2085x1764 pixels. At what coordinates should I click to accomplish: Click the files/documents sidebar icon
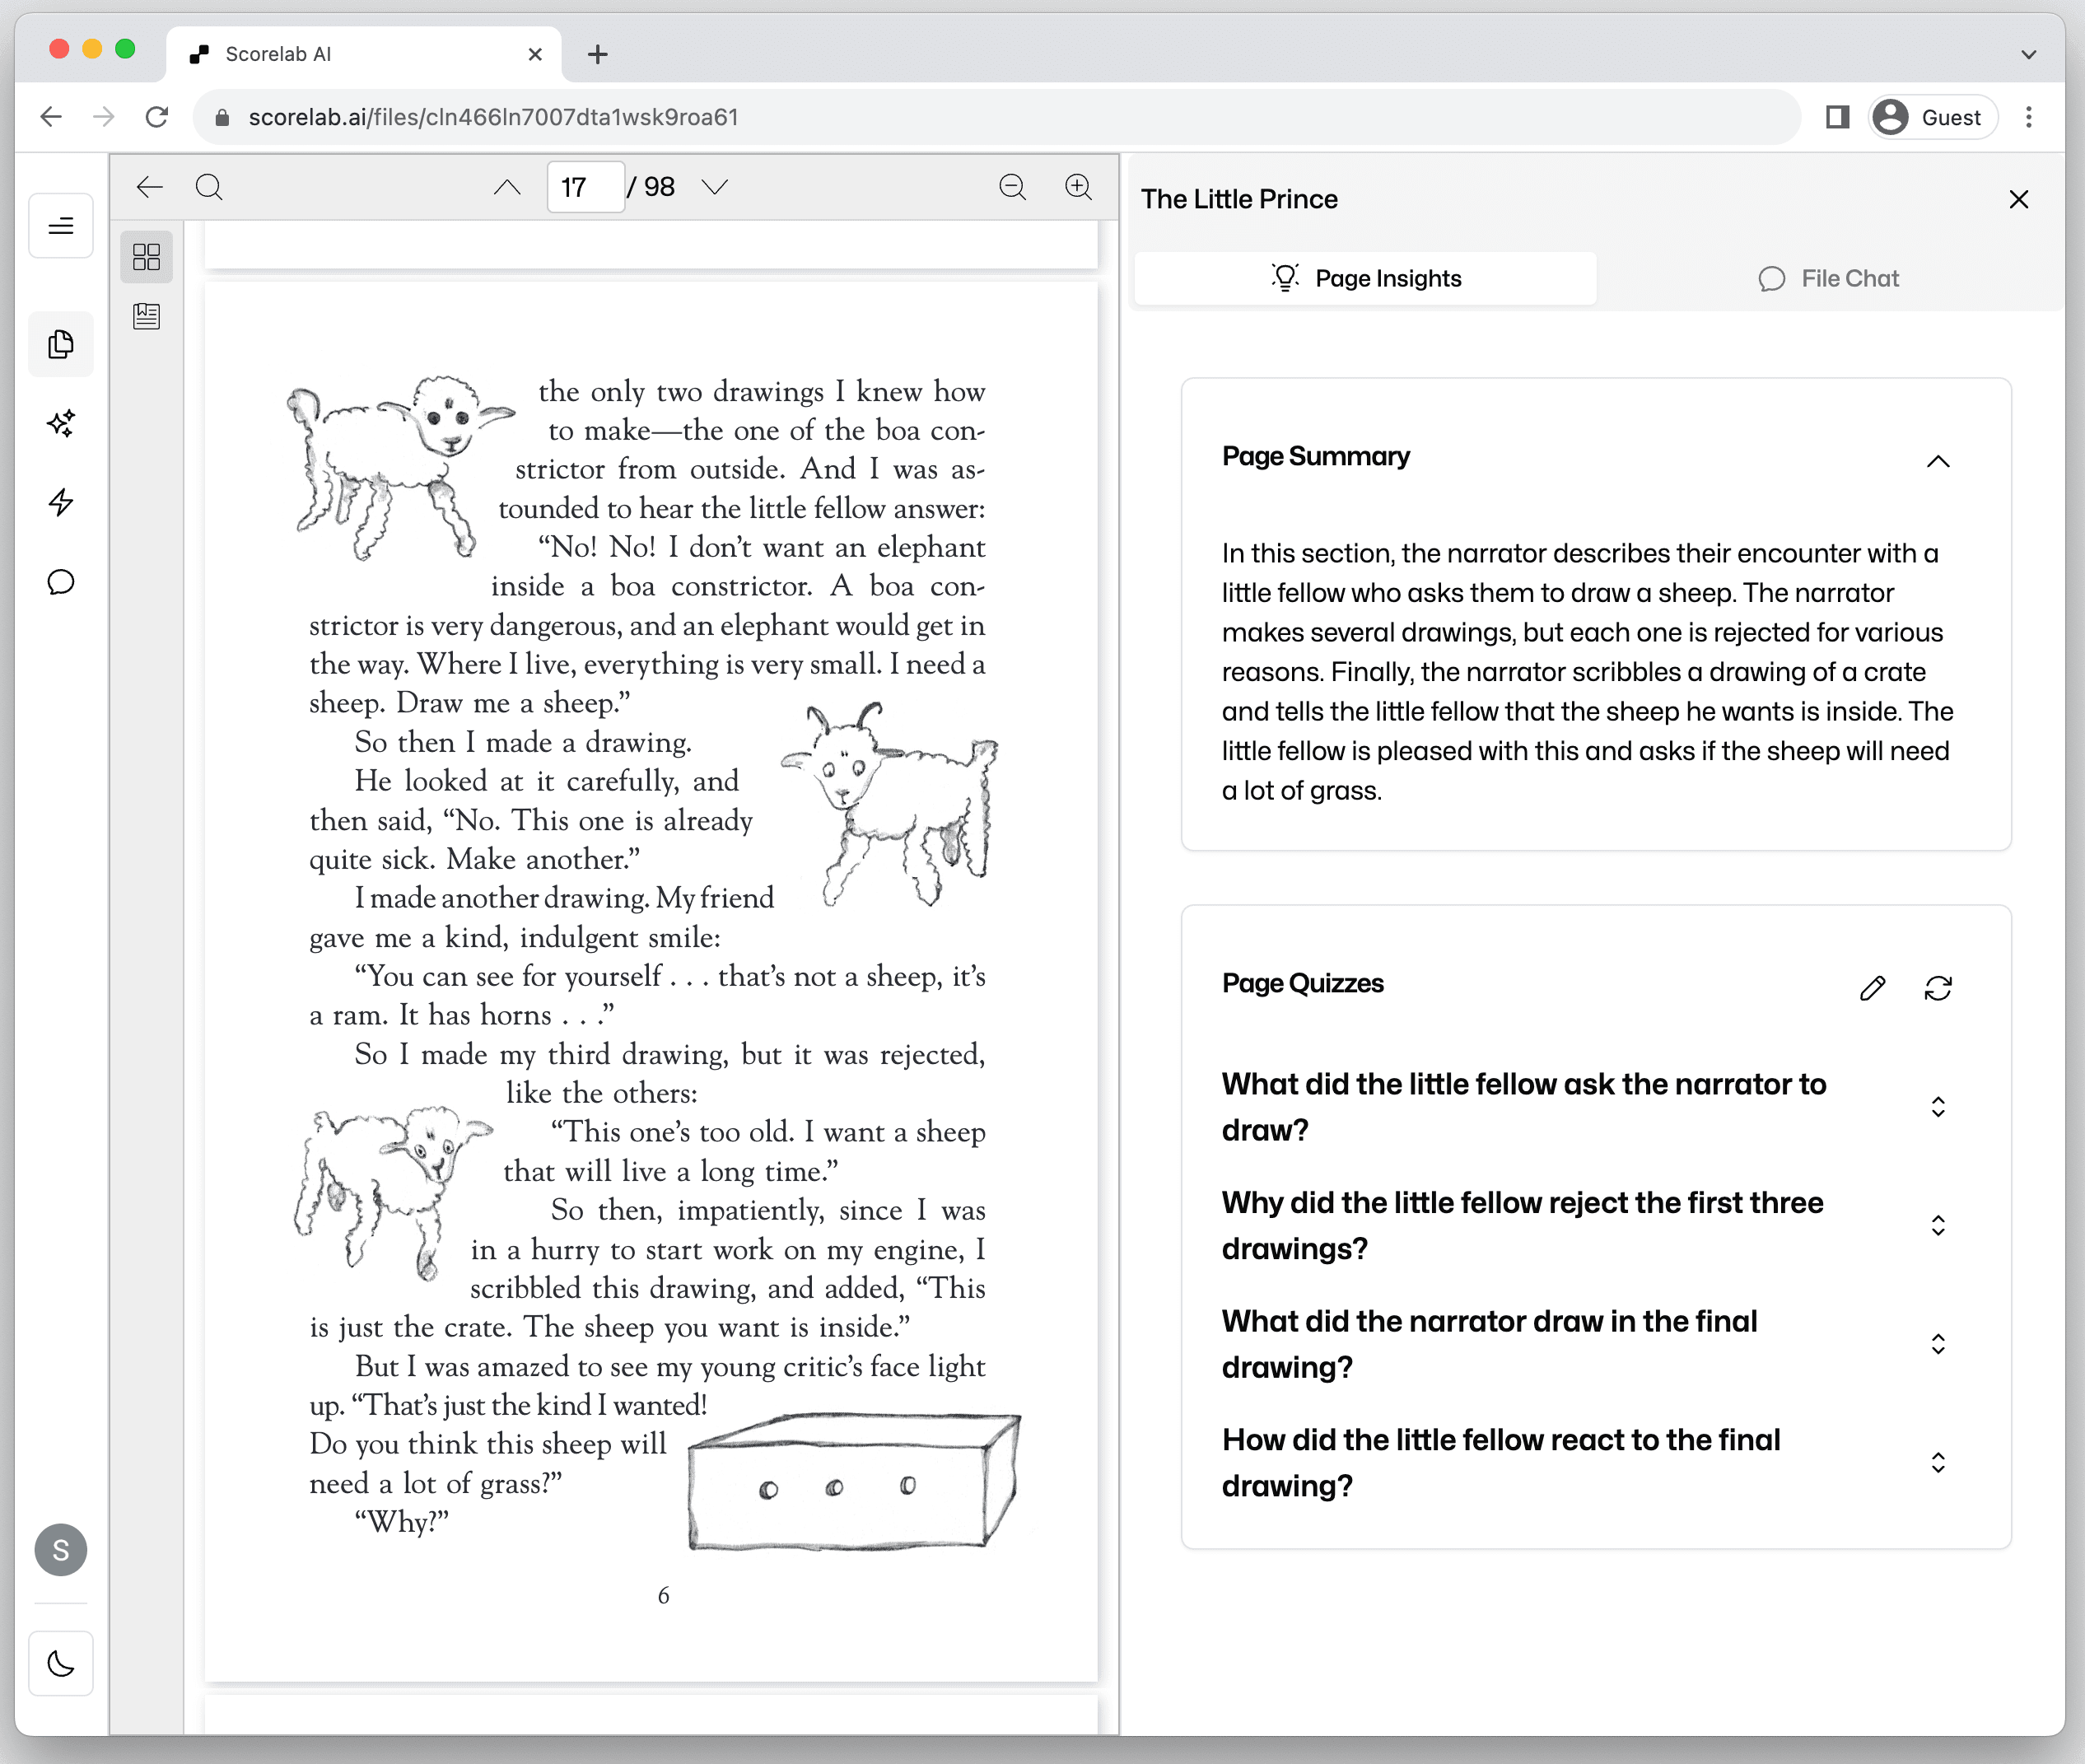click(x=61, y=345)
